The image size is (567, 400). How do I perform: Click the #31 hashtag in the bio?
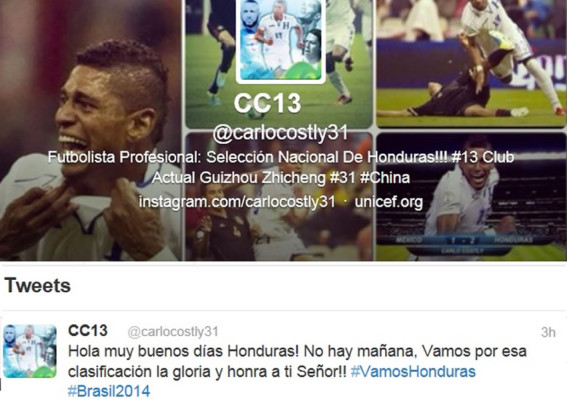pyautogui.click(x=343, y=178)
